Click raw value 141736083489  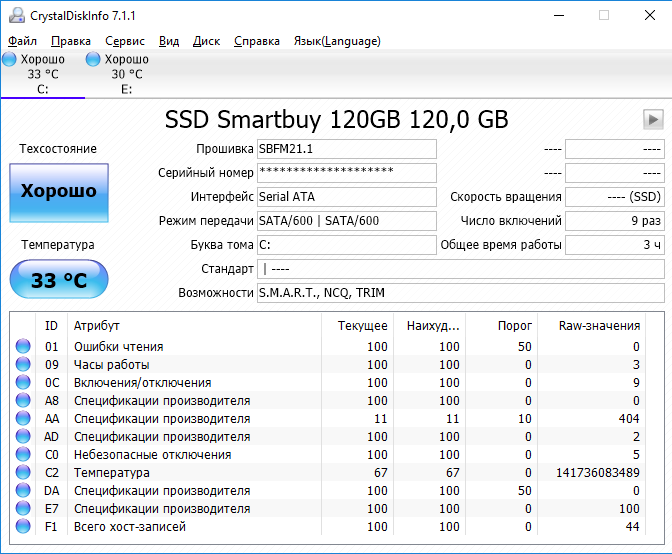[597, 473]
